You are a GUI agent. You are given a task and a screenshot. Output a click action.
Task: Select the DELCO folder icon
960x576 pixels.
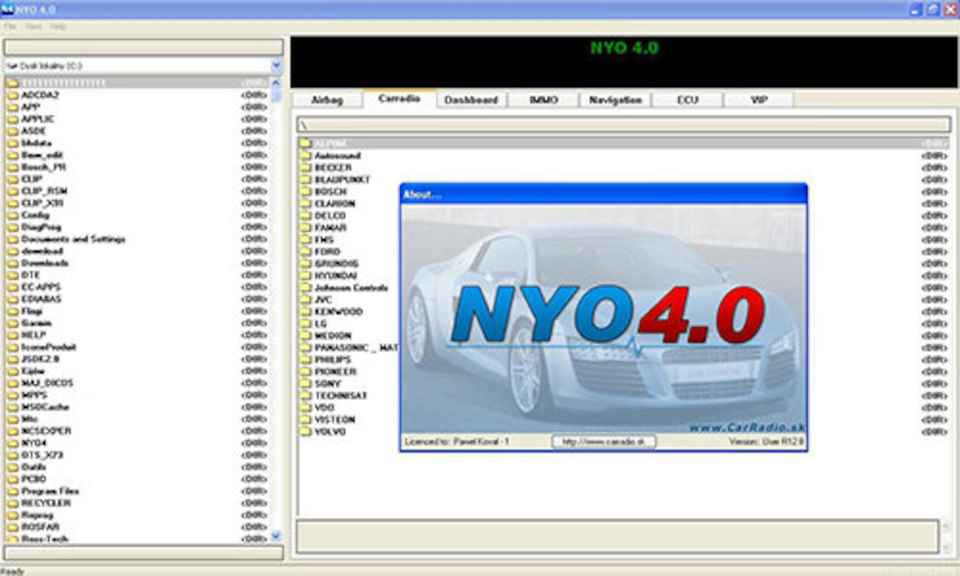click(306, 215)
